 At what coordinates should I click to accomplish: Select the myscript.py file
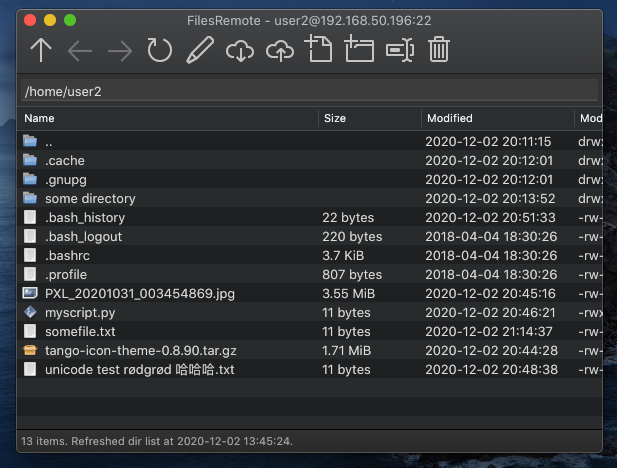[310, 313]
